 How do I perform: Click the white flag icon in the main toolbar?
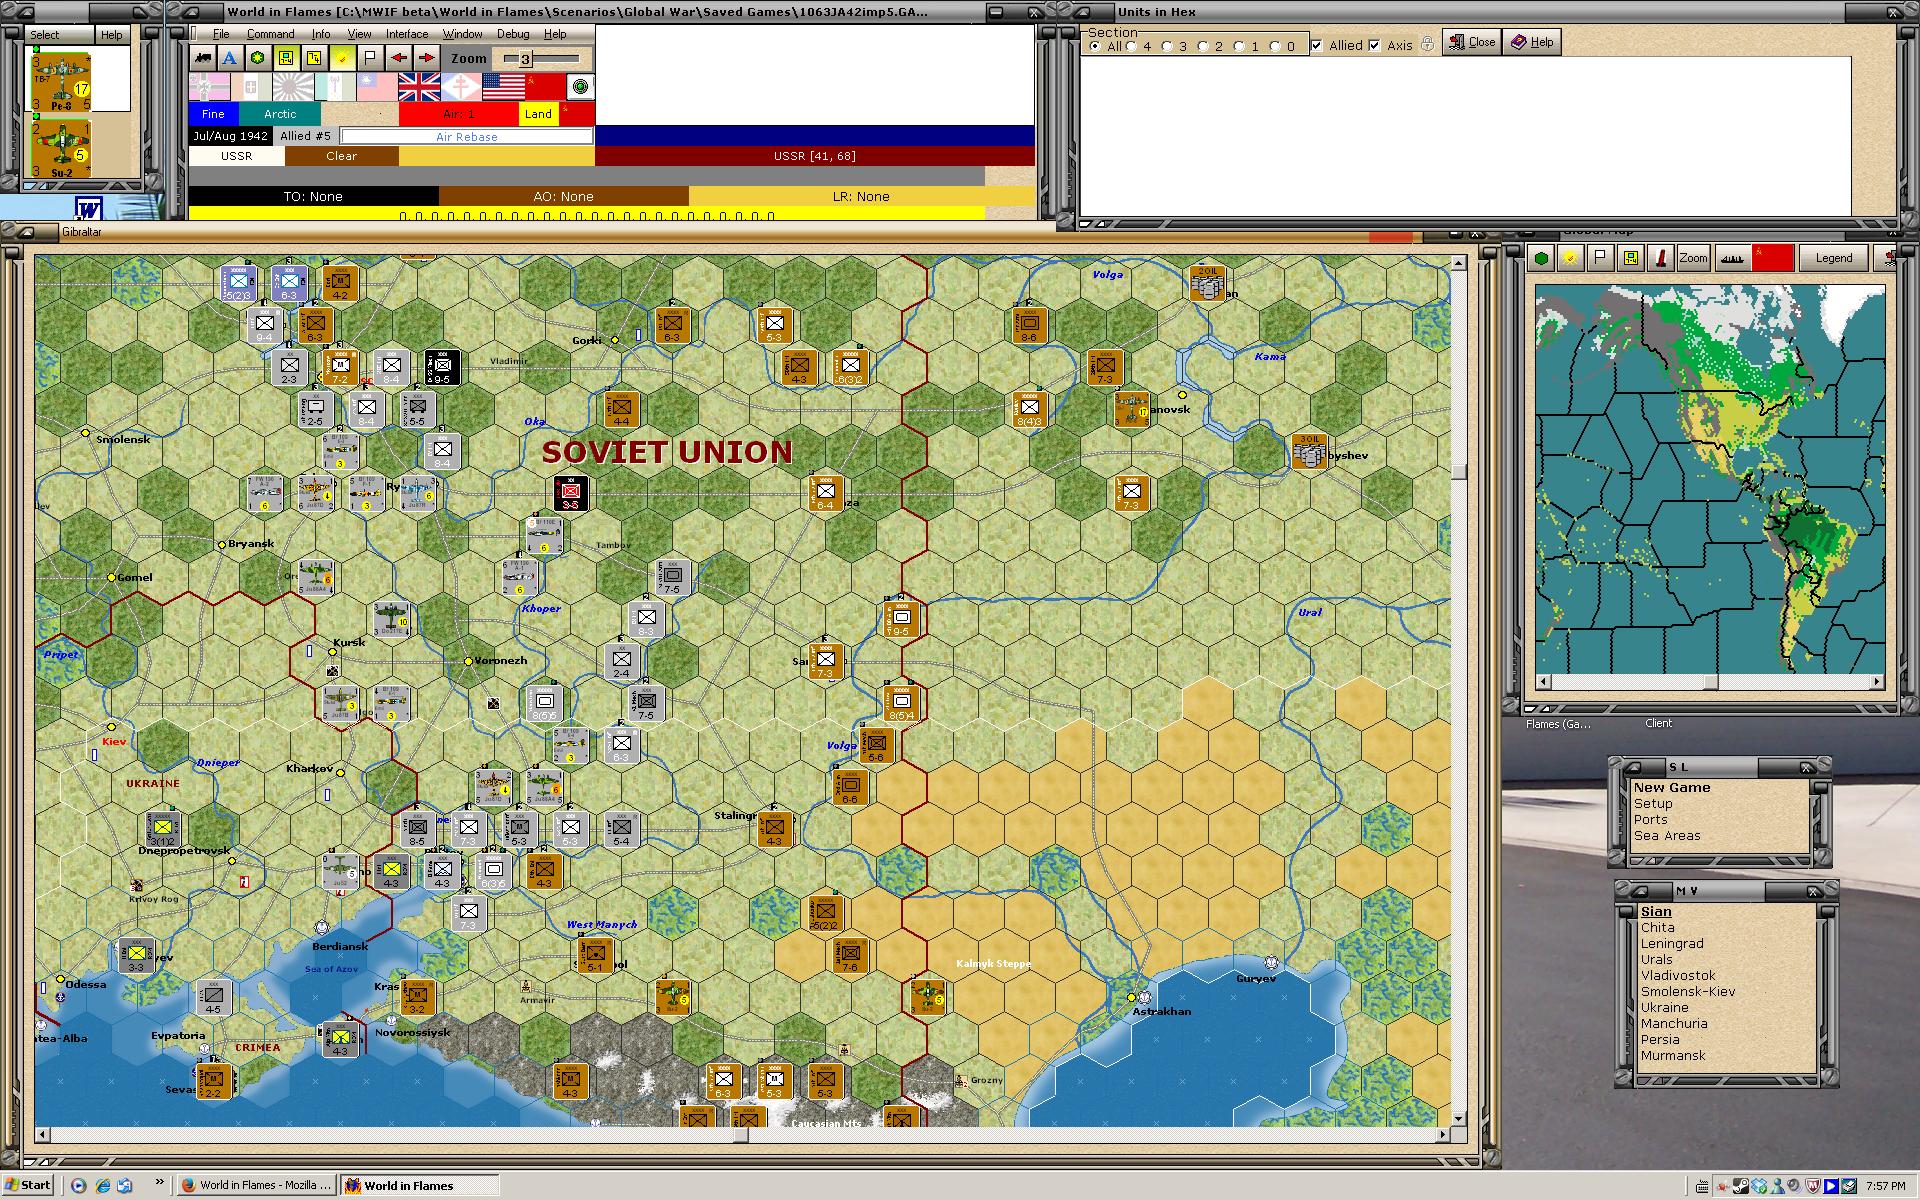[x=370, y=58]
